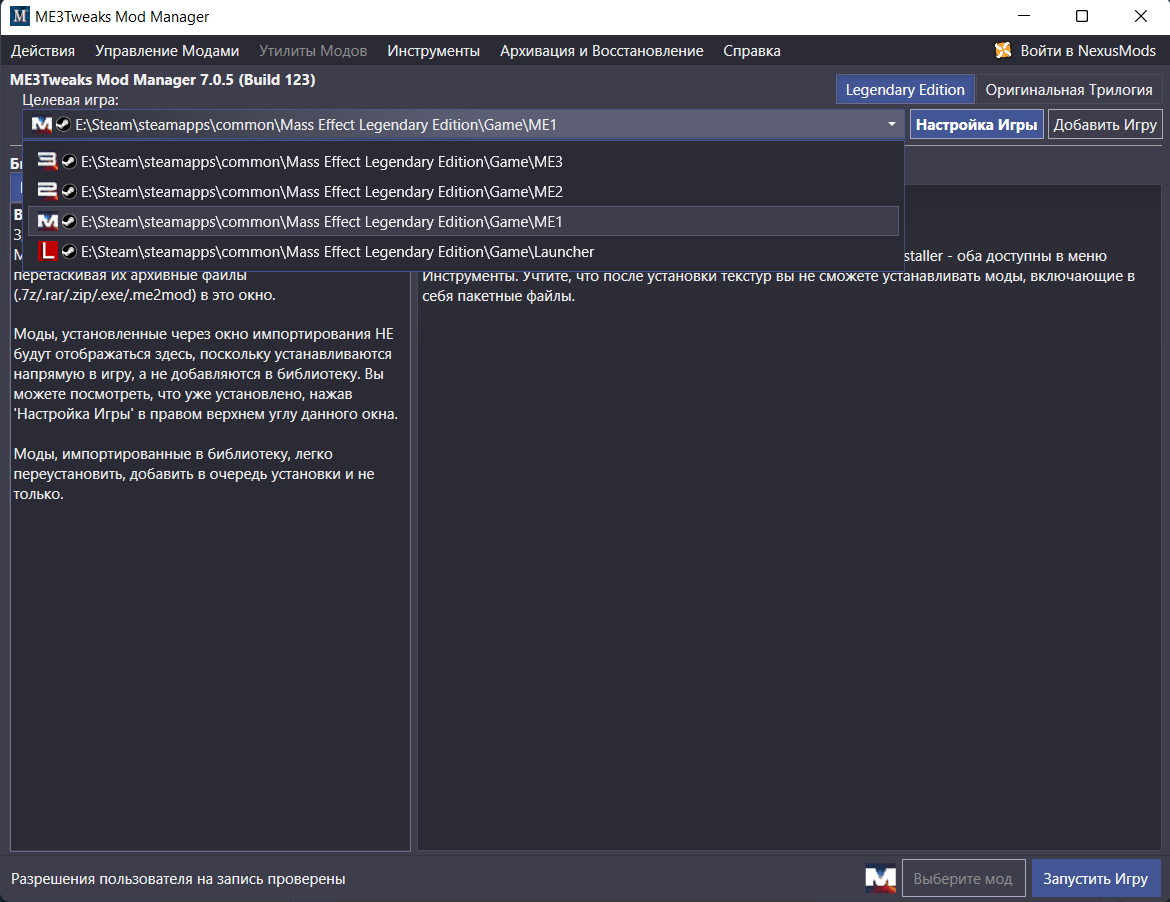1170x902 pixels.
Task: Click the Steam icon on ME1 list row
Action: coord(69,222)
